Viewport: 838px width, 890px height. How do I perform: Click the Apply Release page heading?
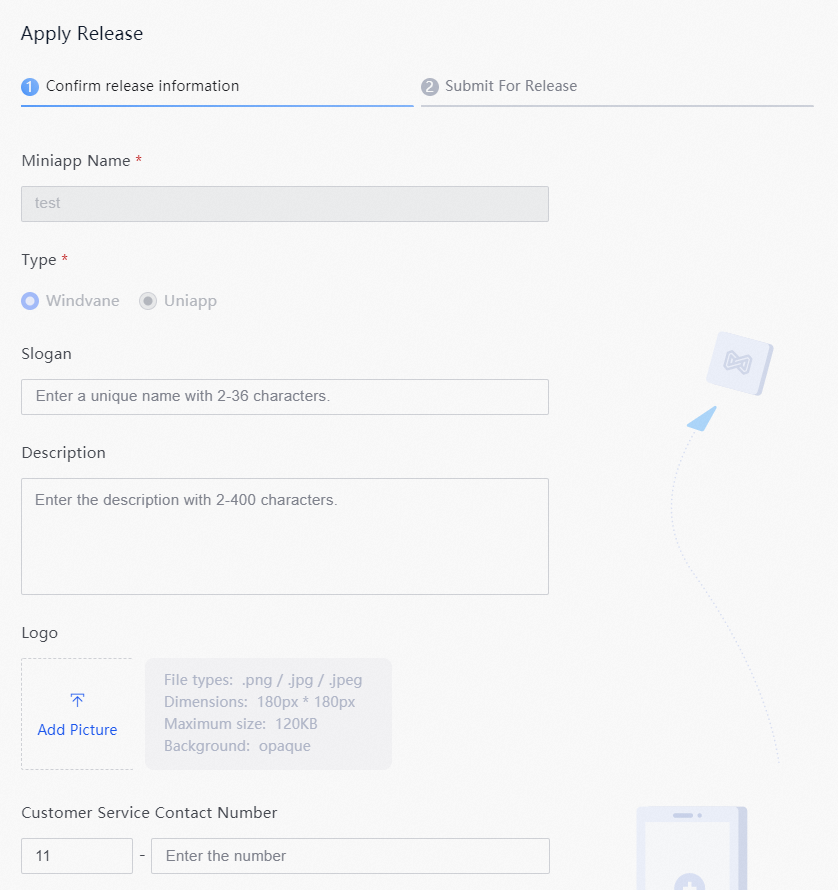point(82,33)
